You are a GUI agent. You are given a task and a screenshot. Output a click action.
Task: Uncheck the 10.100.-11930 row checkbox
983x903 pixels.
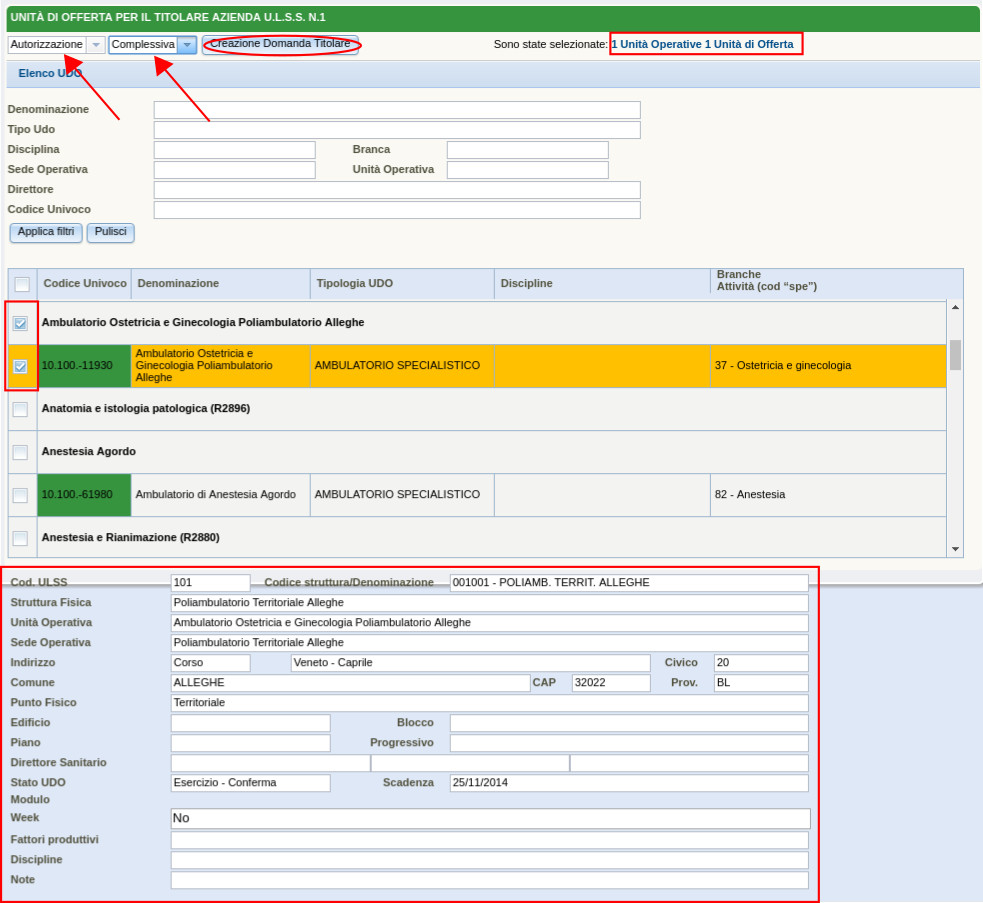(20, 366)
